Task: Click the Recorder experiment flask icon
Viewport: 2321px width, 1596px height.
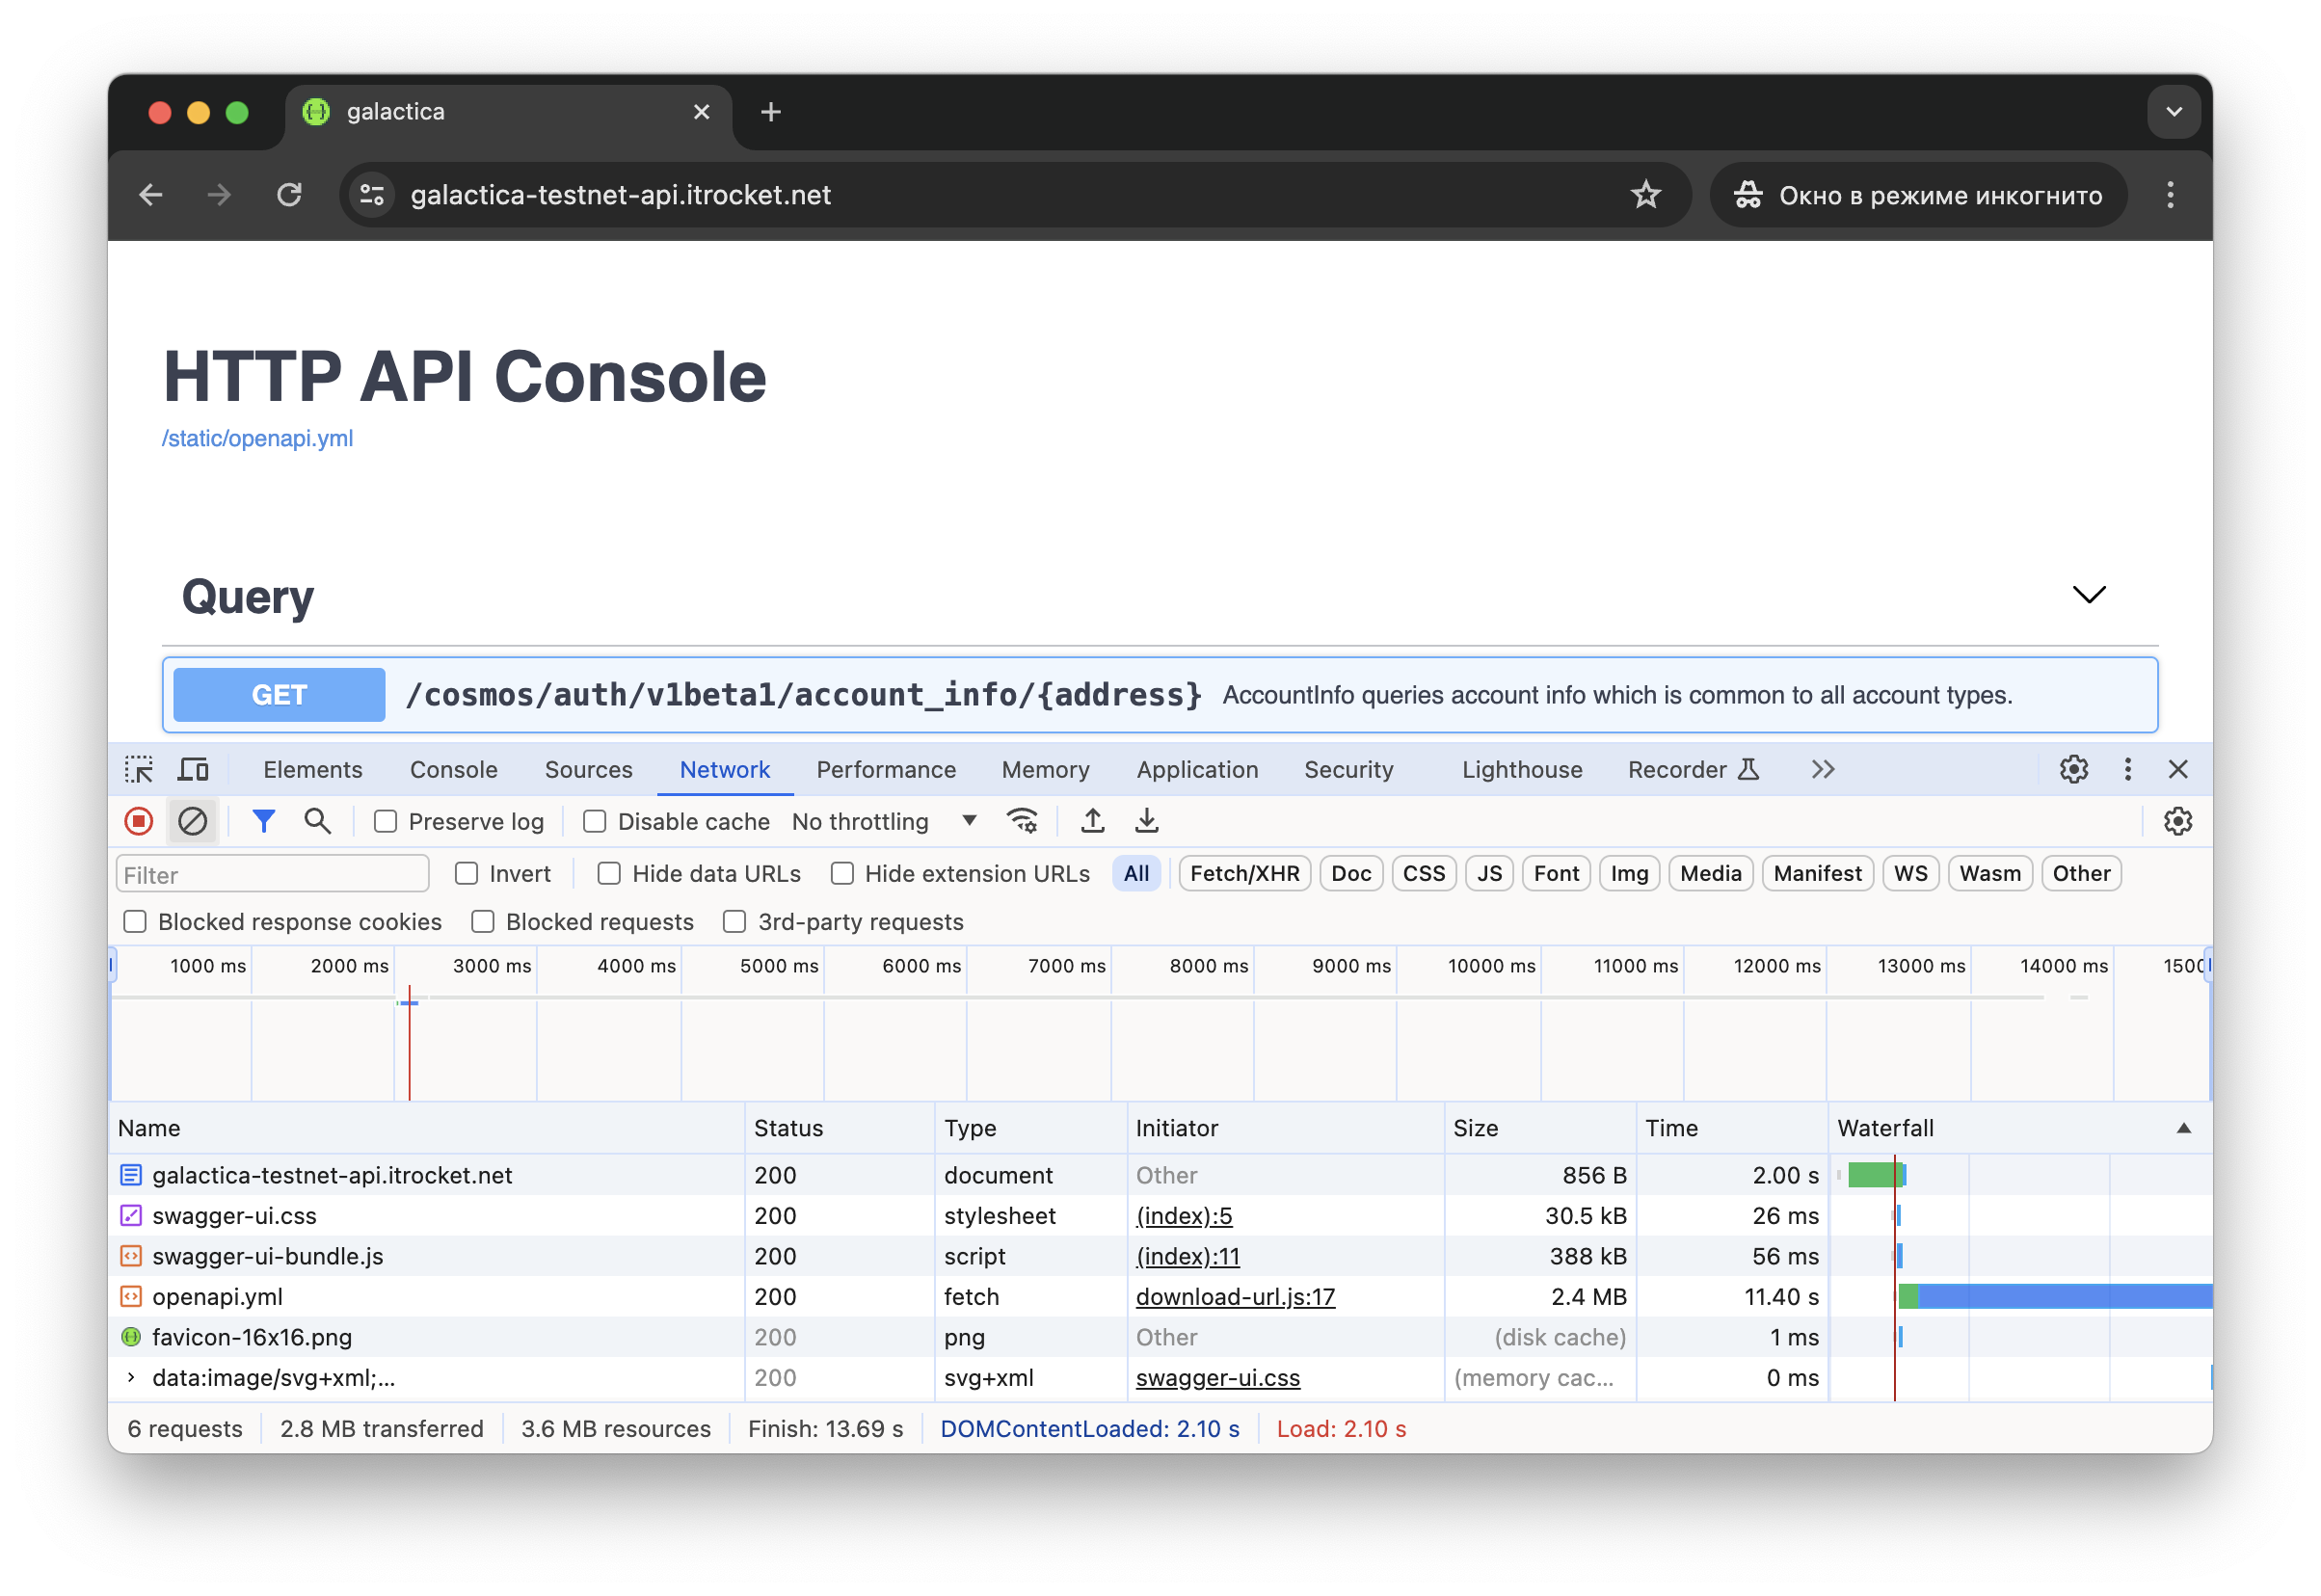Action: point(1747,769)
